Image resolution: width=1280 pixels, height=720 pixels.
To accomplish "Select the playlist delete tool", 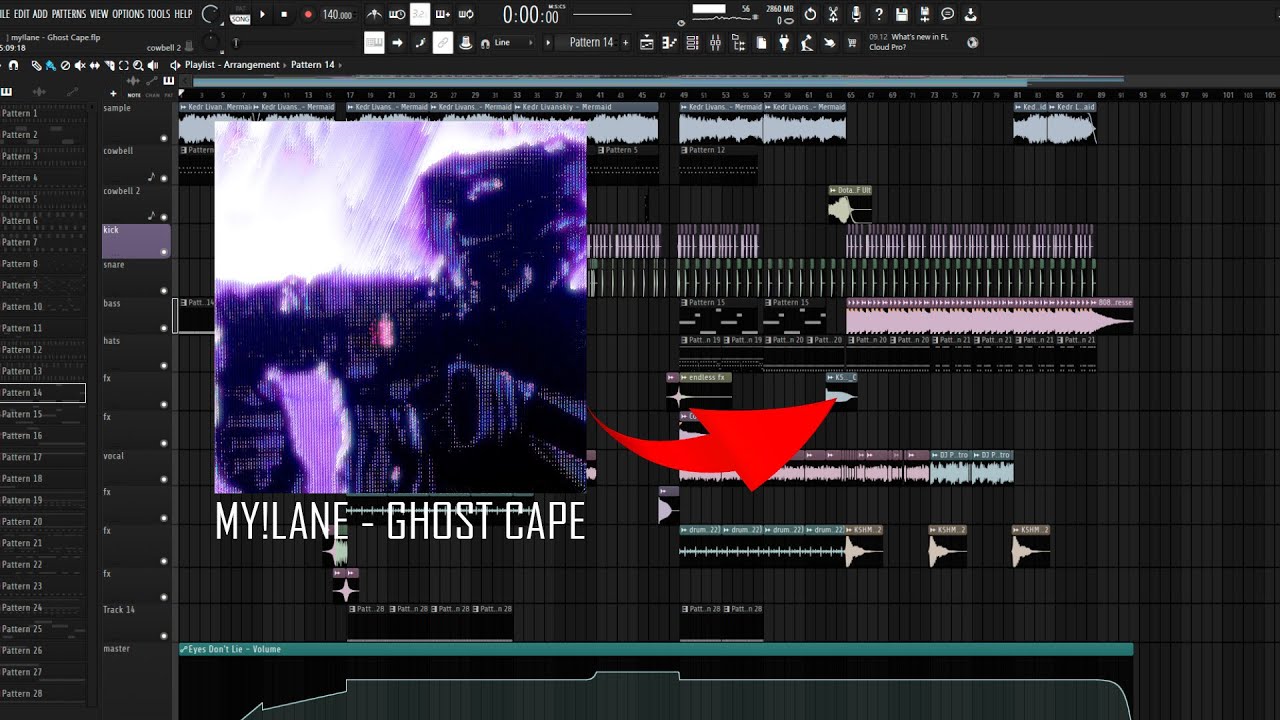I will pyautogui.click(x=65, y=65).
